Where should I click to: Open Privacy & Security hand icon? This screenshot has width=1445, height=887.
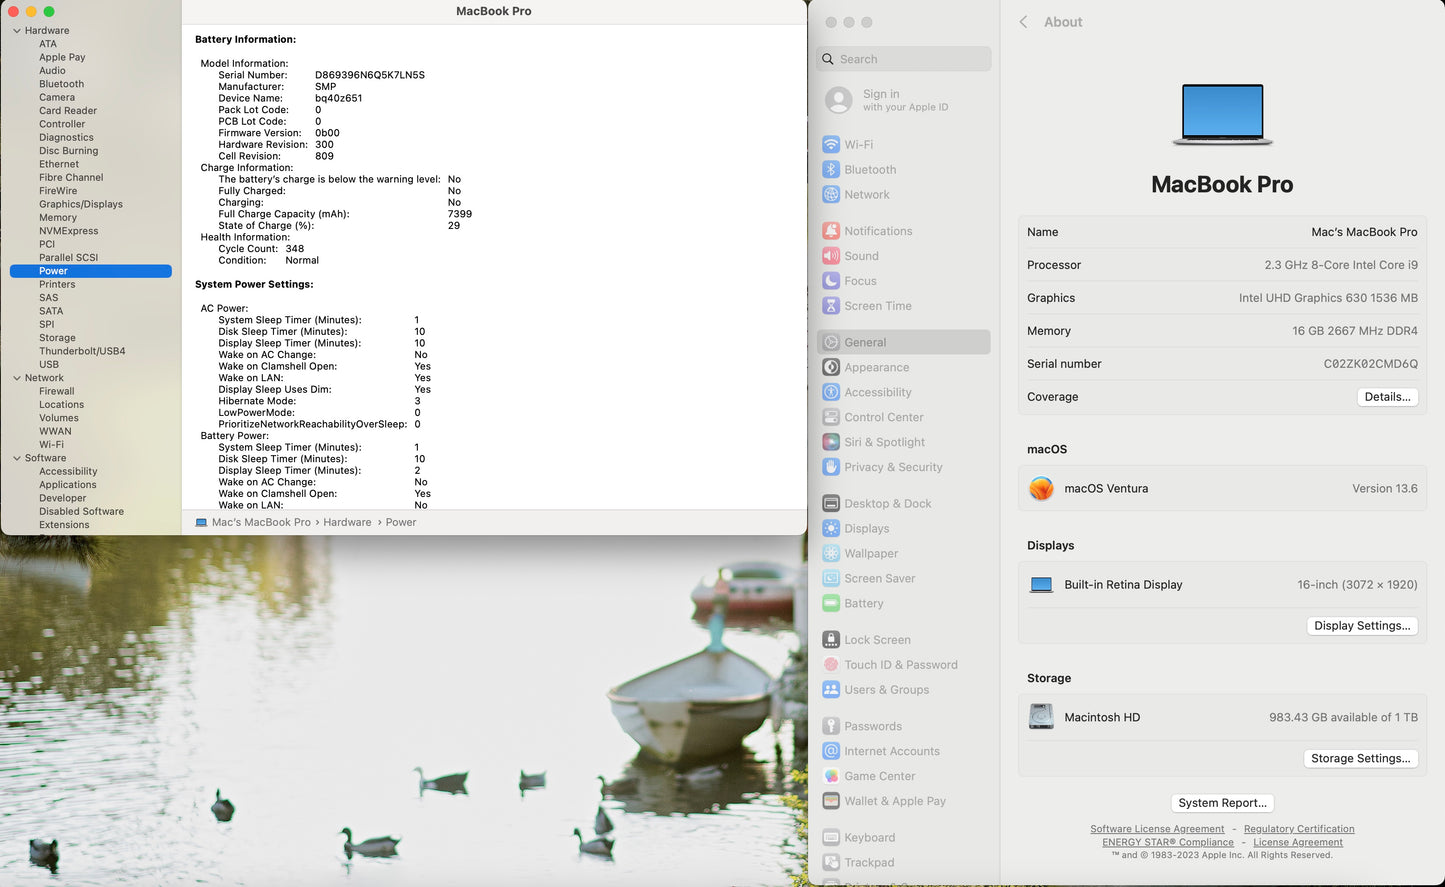tap(831, 467)
